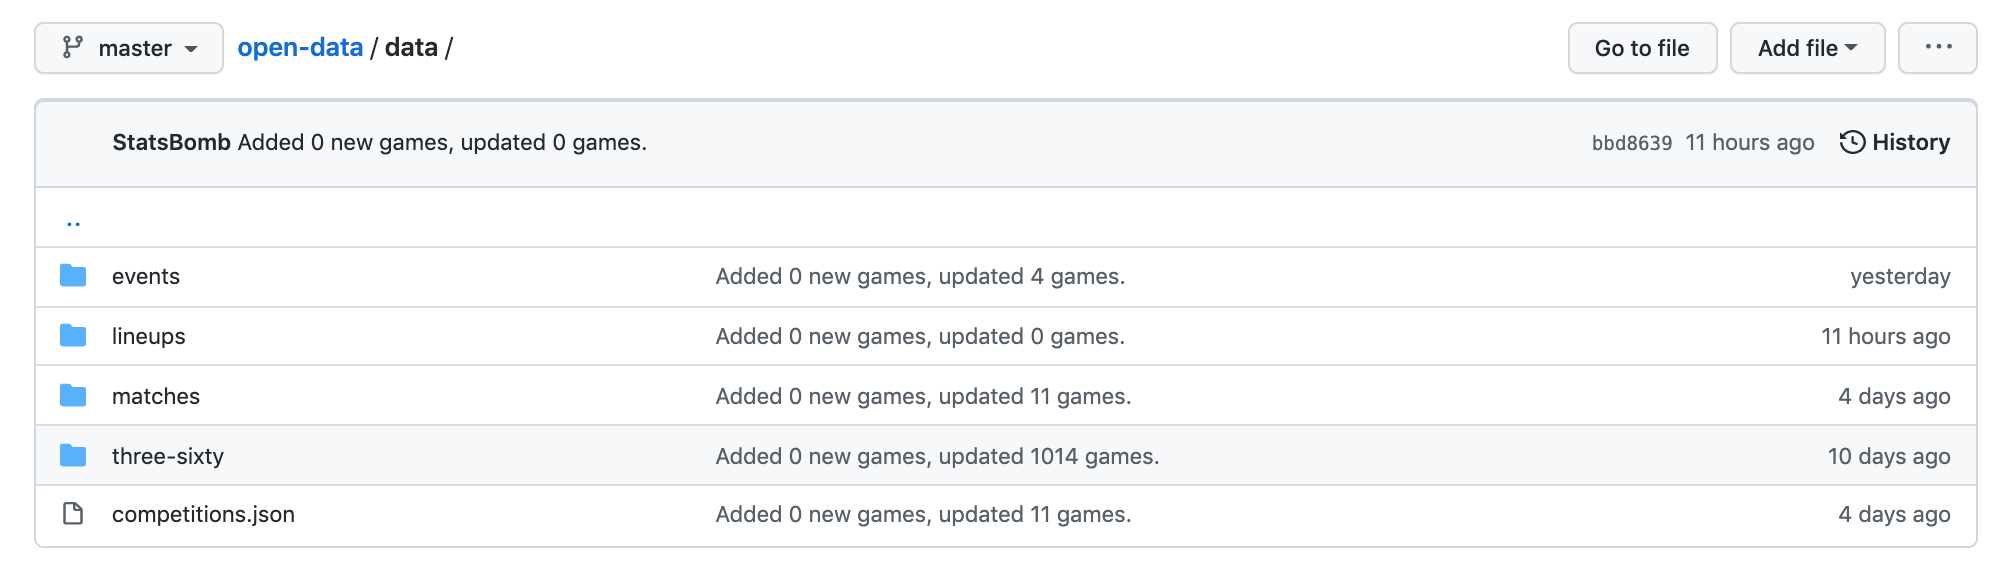Image resolution: width=2000 pixels, height=580 pixels.
Task: Open the lineups directory name
Action: 149,336
